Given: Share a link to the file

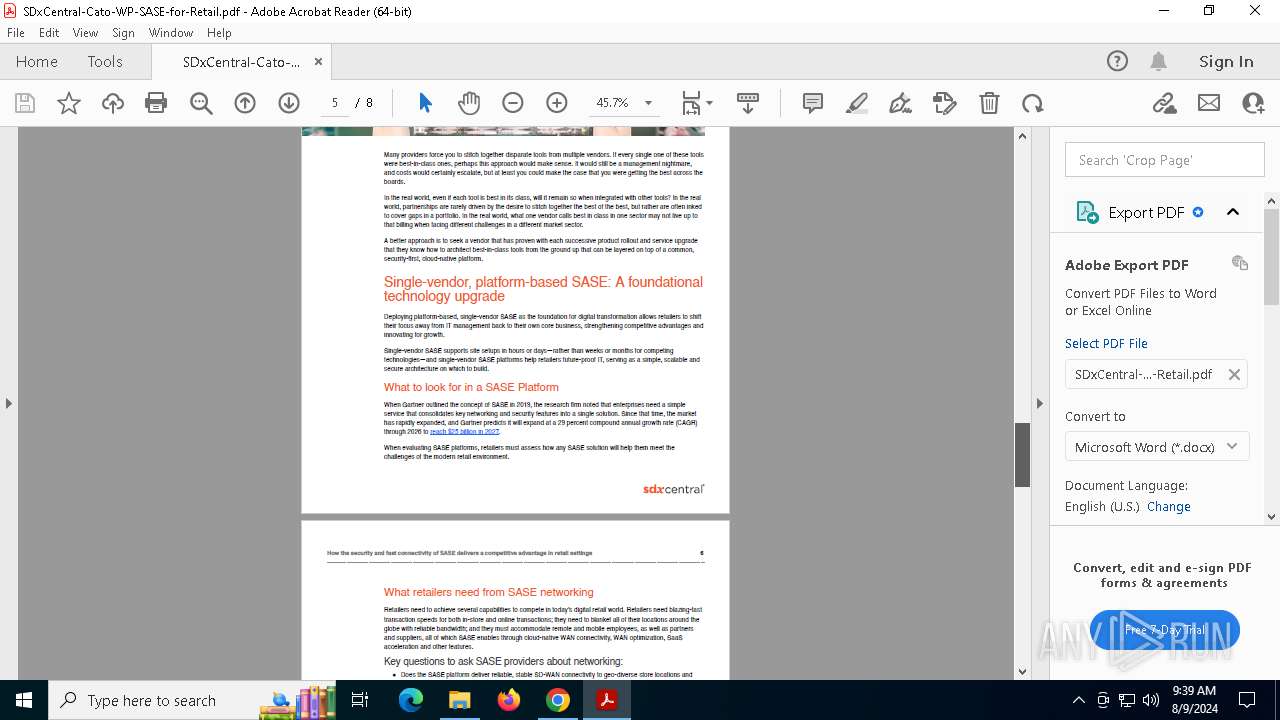Looking at the screenshot, I should click(x=1164, y=103).
